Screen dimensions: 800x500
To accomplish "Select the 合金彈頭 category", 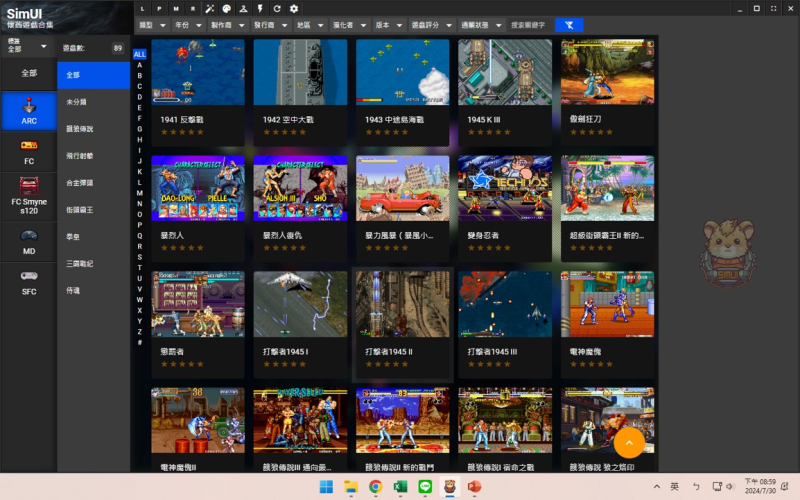I will point(93,183).
